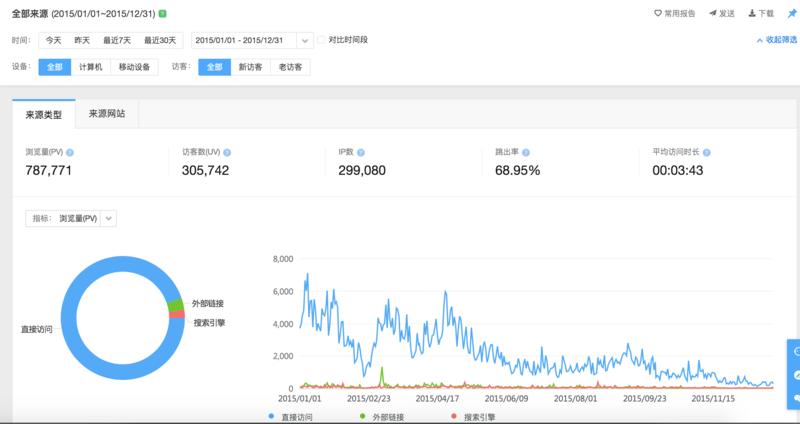Click the 2015/02/23 x-axis date label
Viewport: 800px width, 424px height.
point(369,398)
